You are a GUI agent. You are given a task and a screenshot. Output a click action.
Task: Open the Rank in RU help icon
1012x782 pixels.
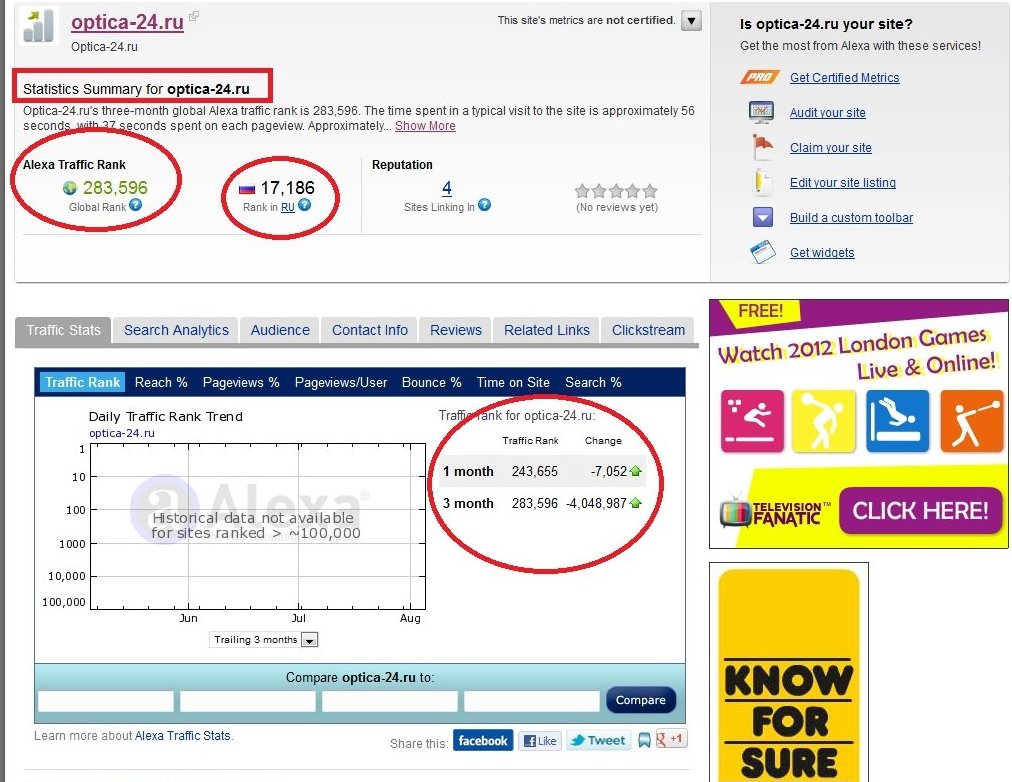click(305, 205)
